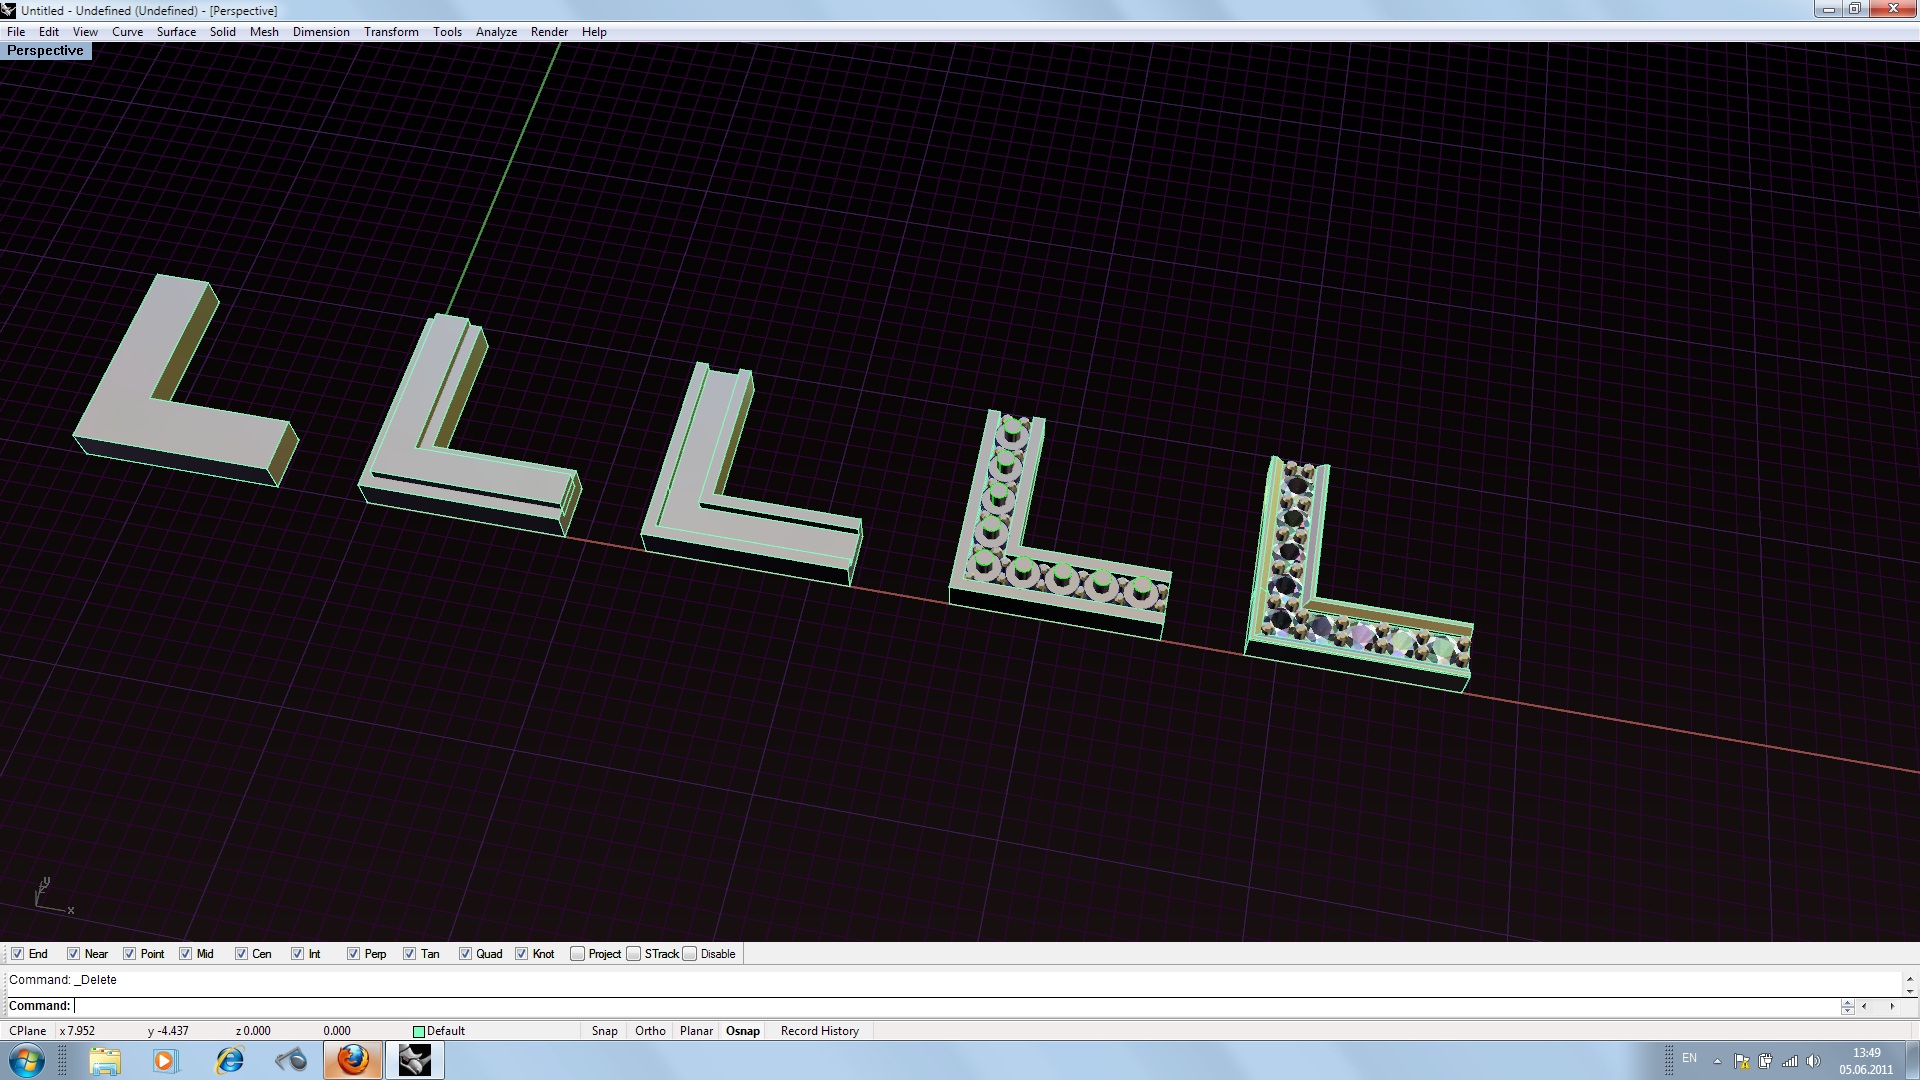
Task: Open the Transform menu
Action: click(x=391, y=32)
